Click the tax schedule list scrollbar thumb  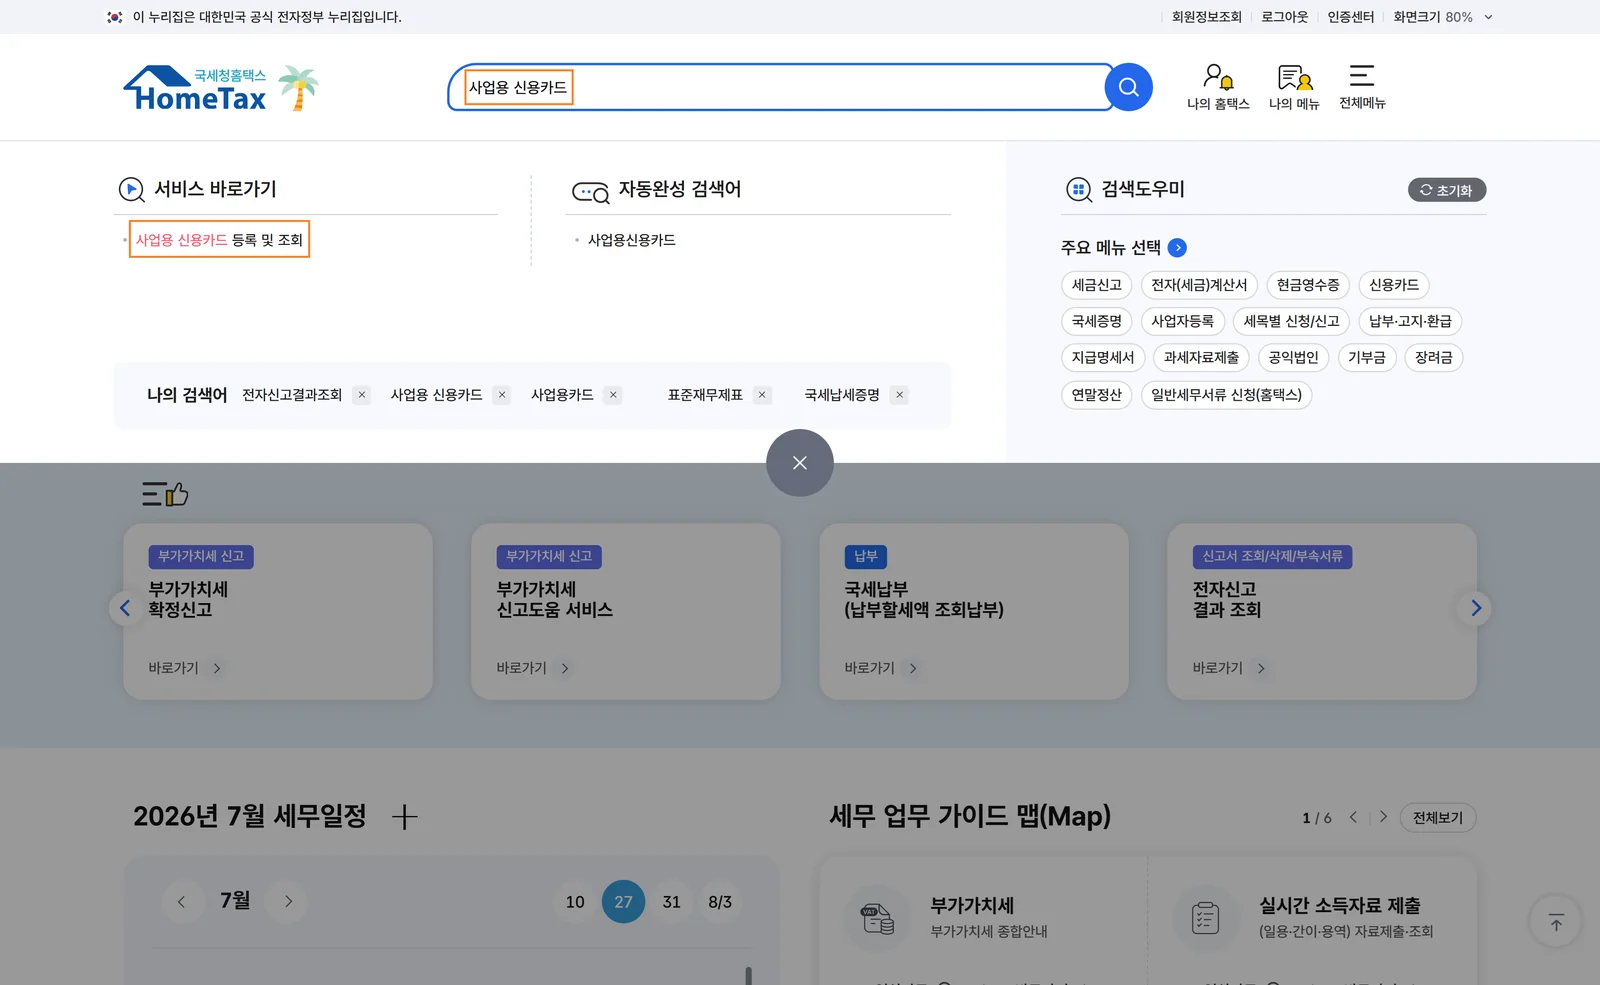(x=748, y=975)
